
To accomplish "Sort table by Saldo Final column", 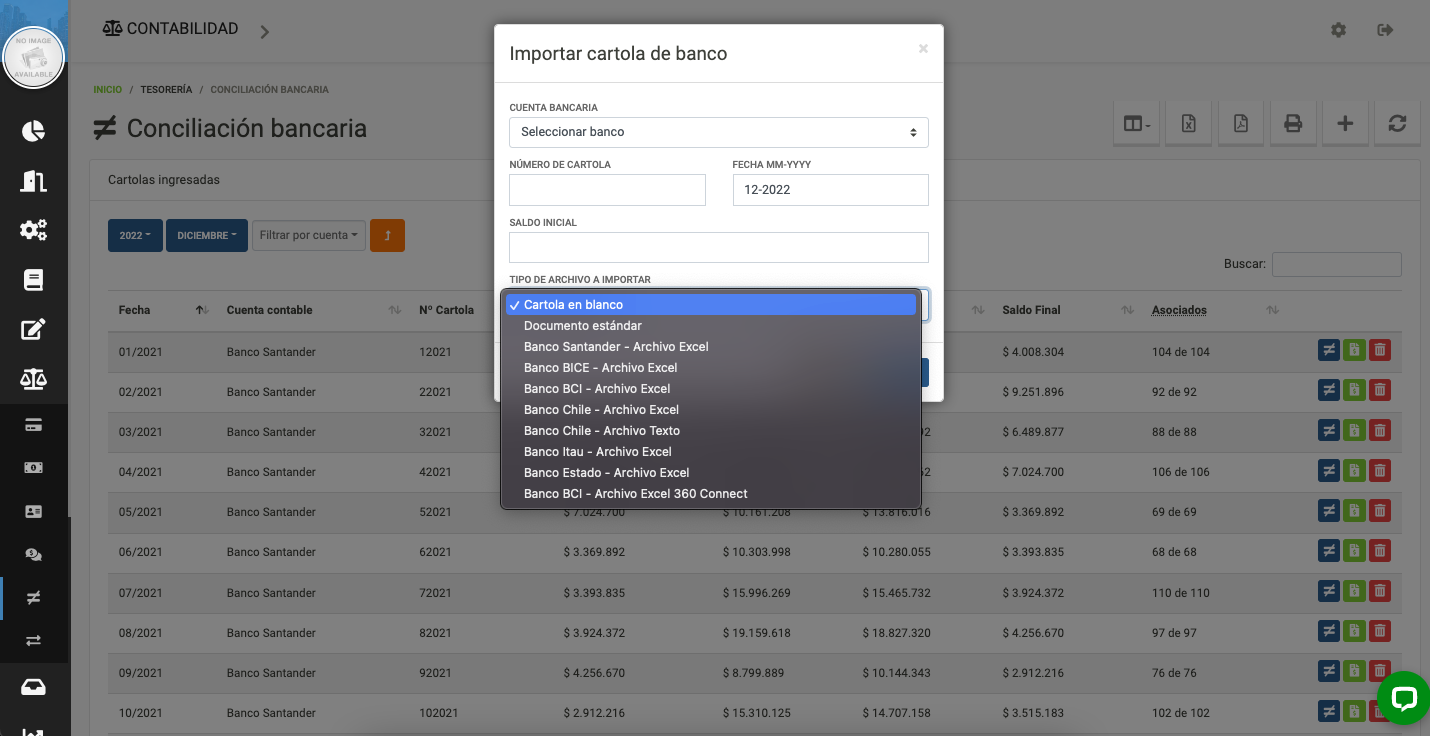I will coord(1066,310).
